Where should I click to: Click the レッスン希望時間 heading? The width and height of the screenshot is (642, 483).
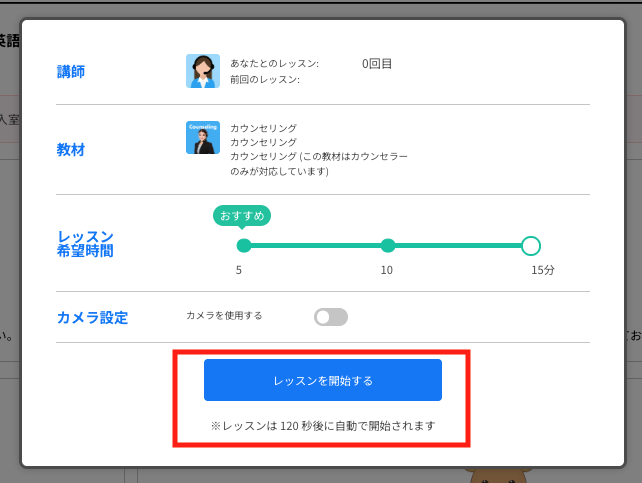[x=85, y=244]
